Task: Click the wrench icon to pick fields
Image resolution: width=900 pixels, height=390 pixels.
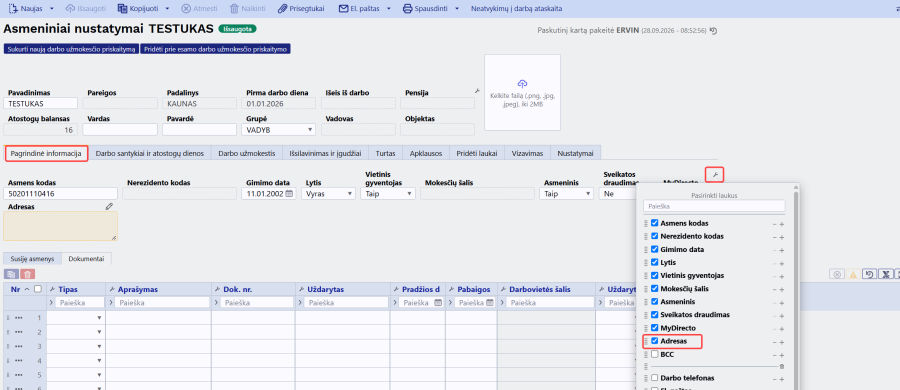Action: [715, 174]
